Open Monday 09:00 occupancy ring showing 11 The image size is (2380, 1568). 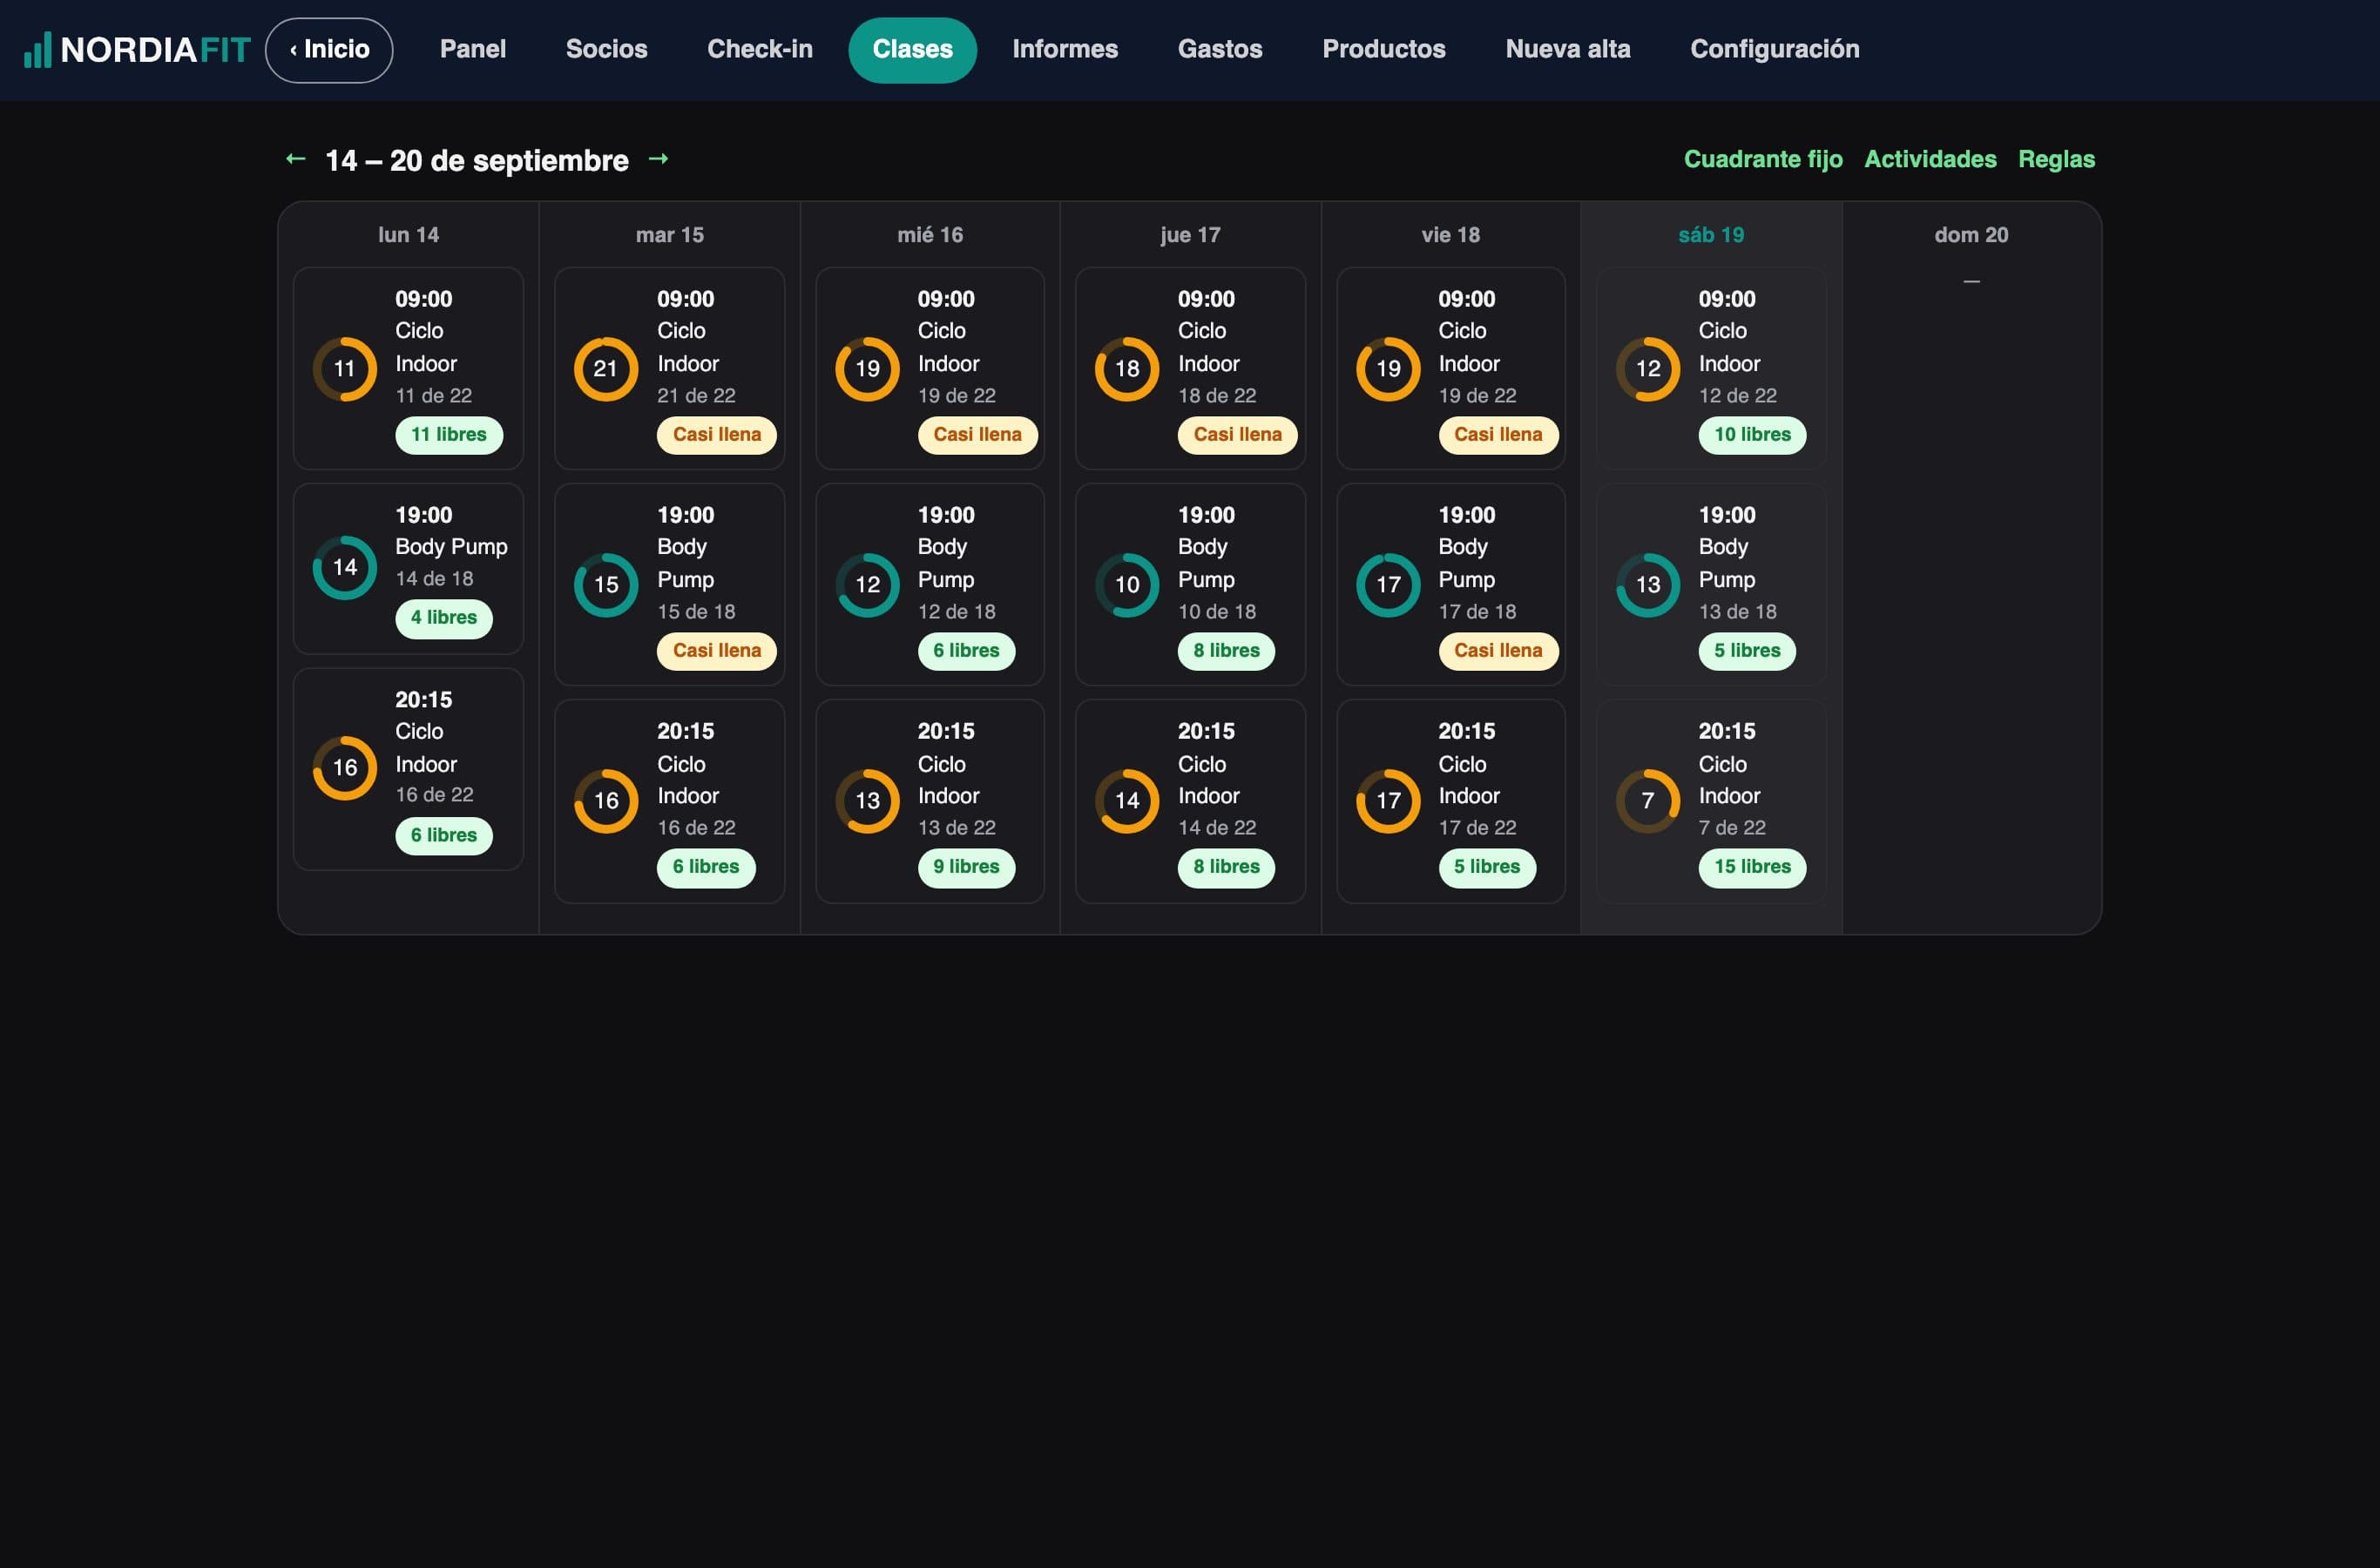[344, 369]
